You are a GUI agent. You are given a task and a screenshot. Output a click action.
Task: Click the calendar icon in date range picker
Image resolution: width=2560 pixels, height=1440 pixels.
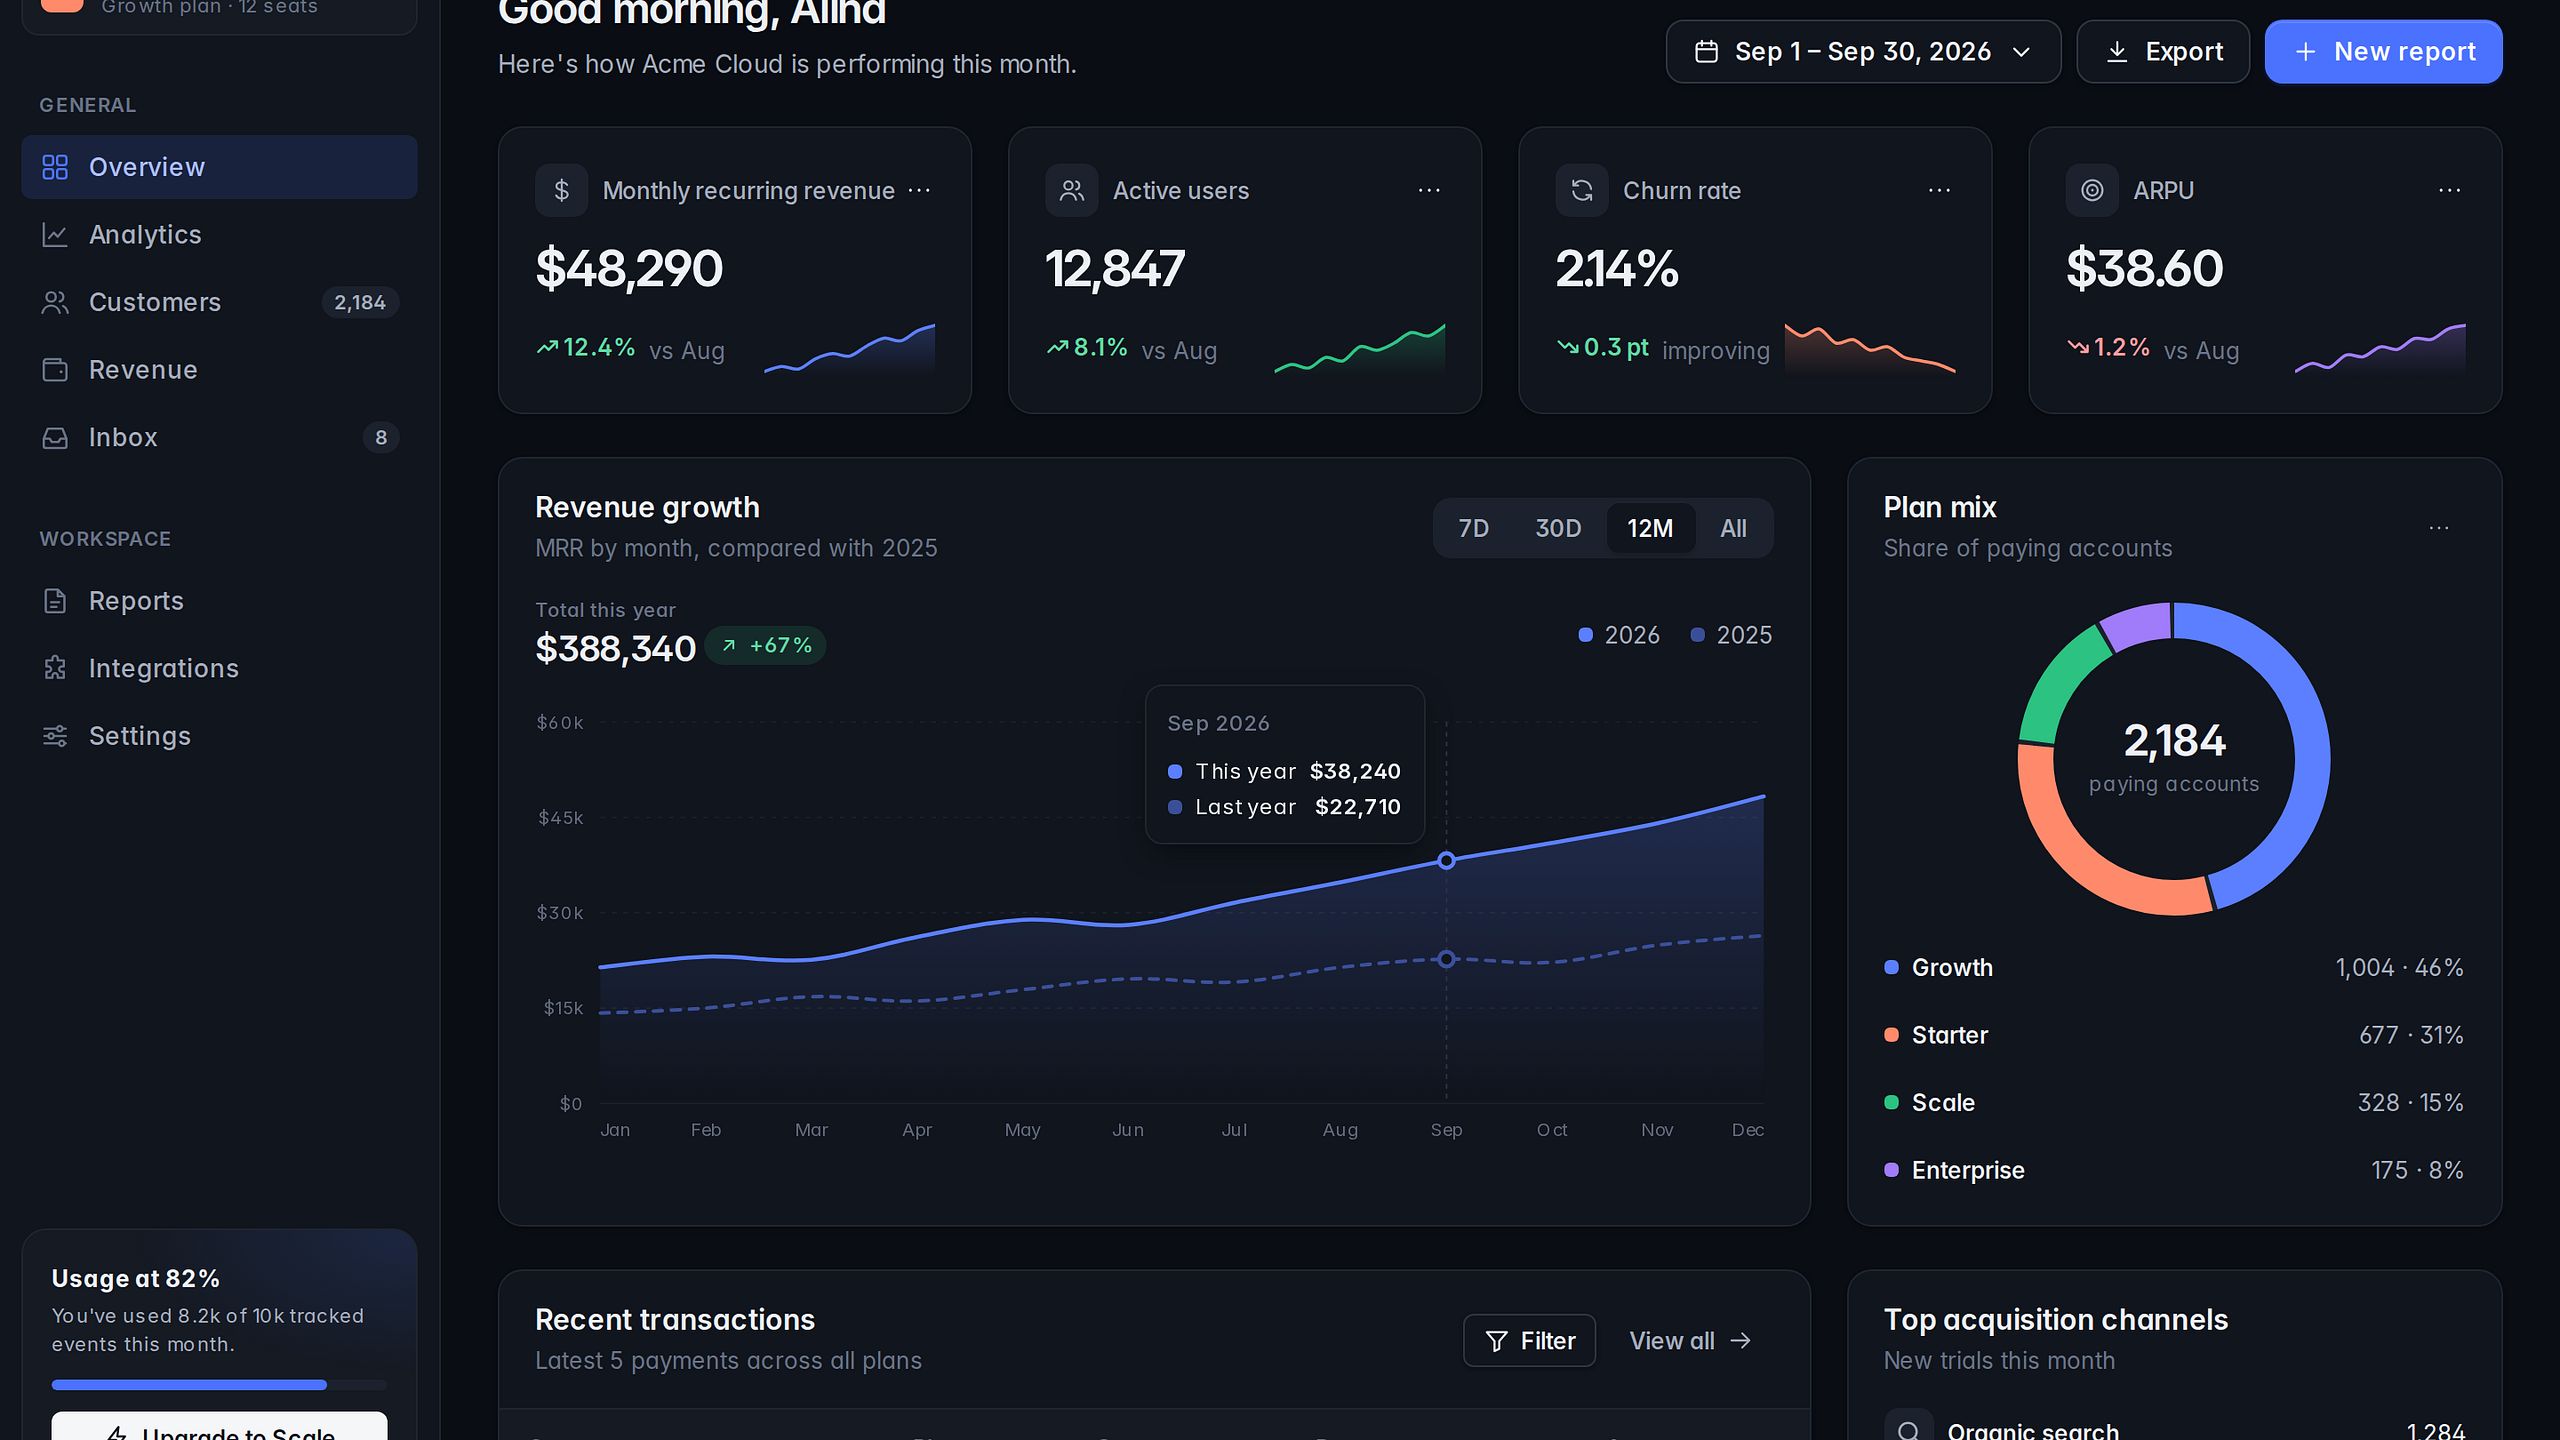coord(1707,52)
